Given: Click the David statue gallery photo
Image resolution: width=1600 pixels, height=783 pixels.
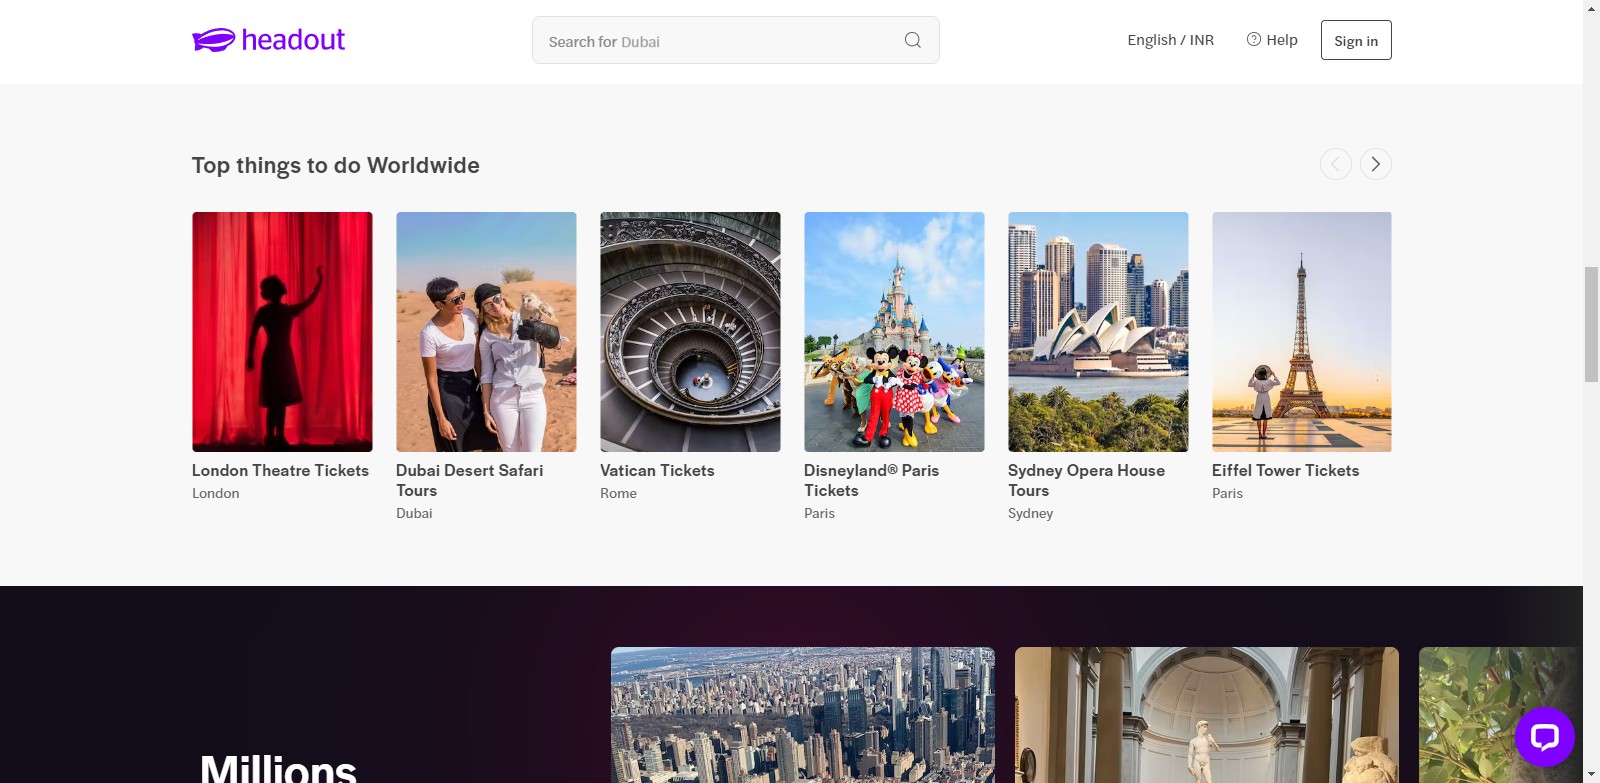Looking at the screenshot, I should [1206, 714].
